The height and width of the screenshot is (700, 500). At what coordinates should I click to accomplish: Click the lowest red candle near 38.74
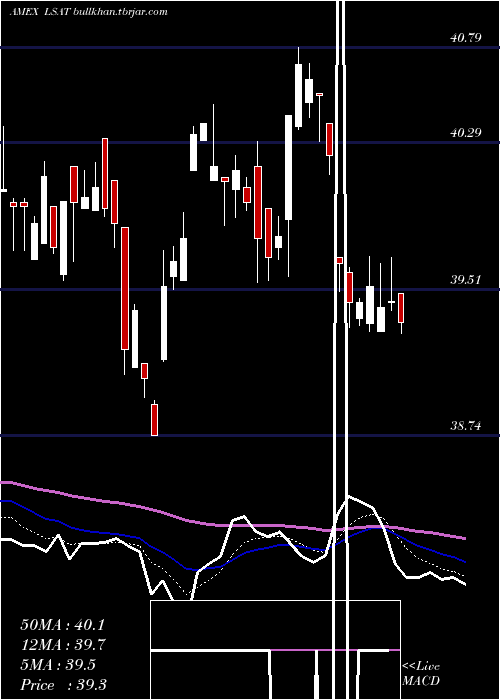click(154, 419)
